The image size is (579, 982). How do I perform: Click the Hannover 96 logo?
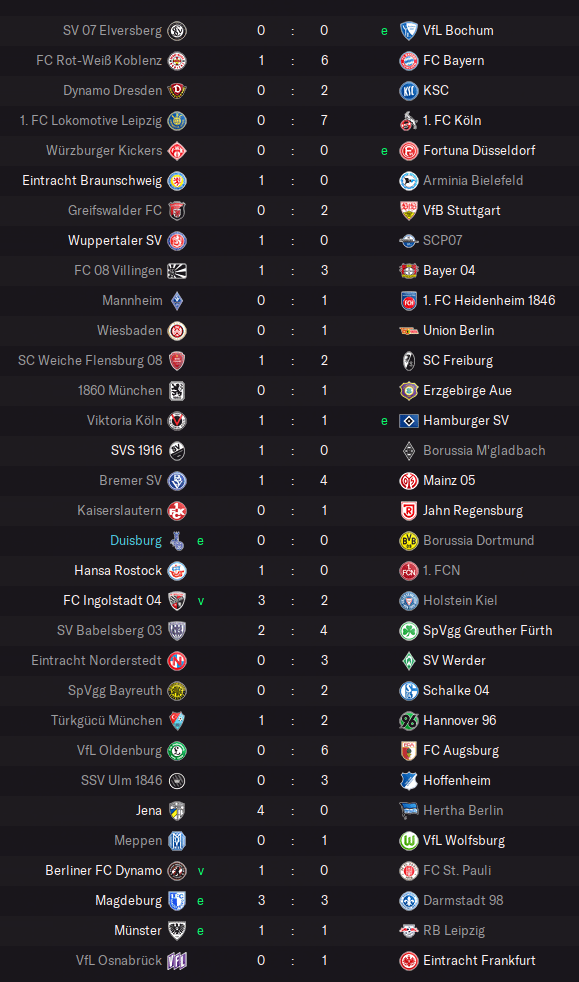point(408,720)
